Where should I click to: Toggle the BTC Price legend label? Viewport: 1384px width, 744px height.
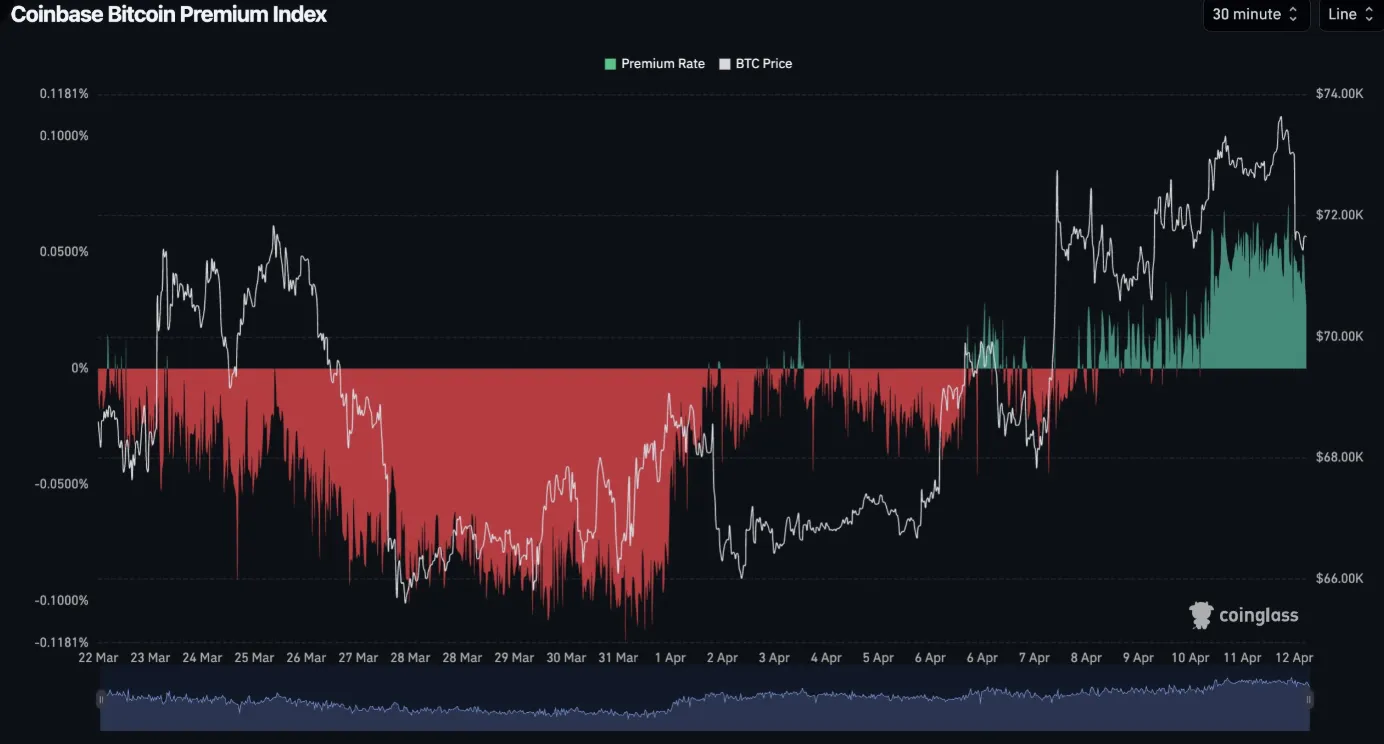pos(763,64)
